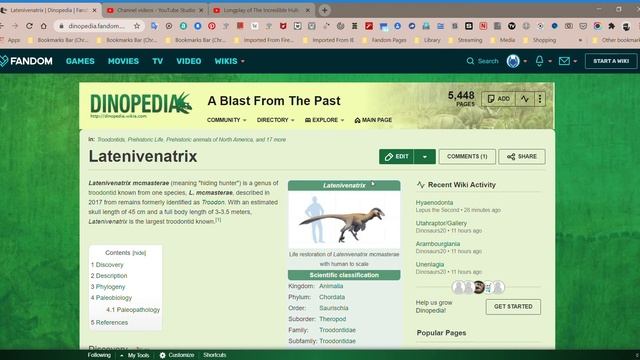
Task: Open the Chrome extensions puzzle icon
Action: [x=611, y=26]
